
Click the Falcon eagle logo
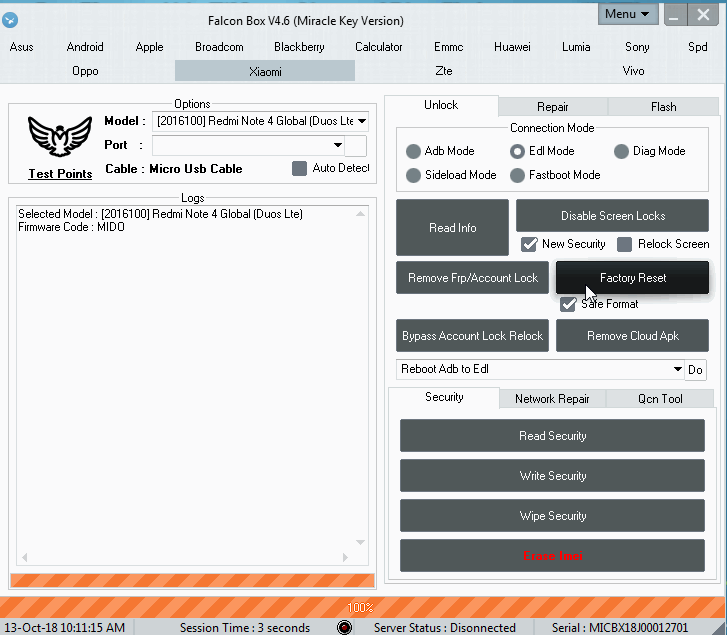pos(60,136)
